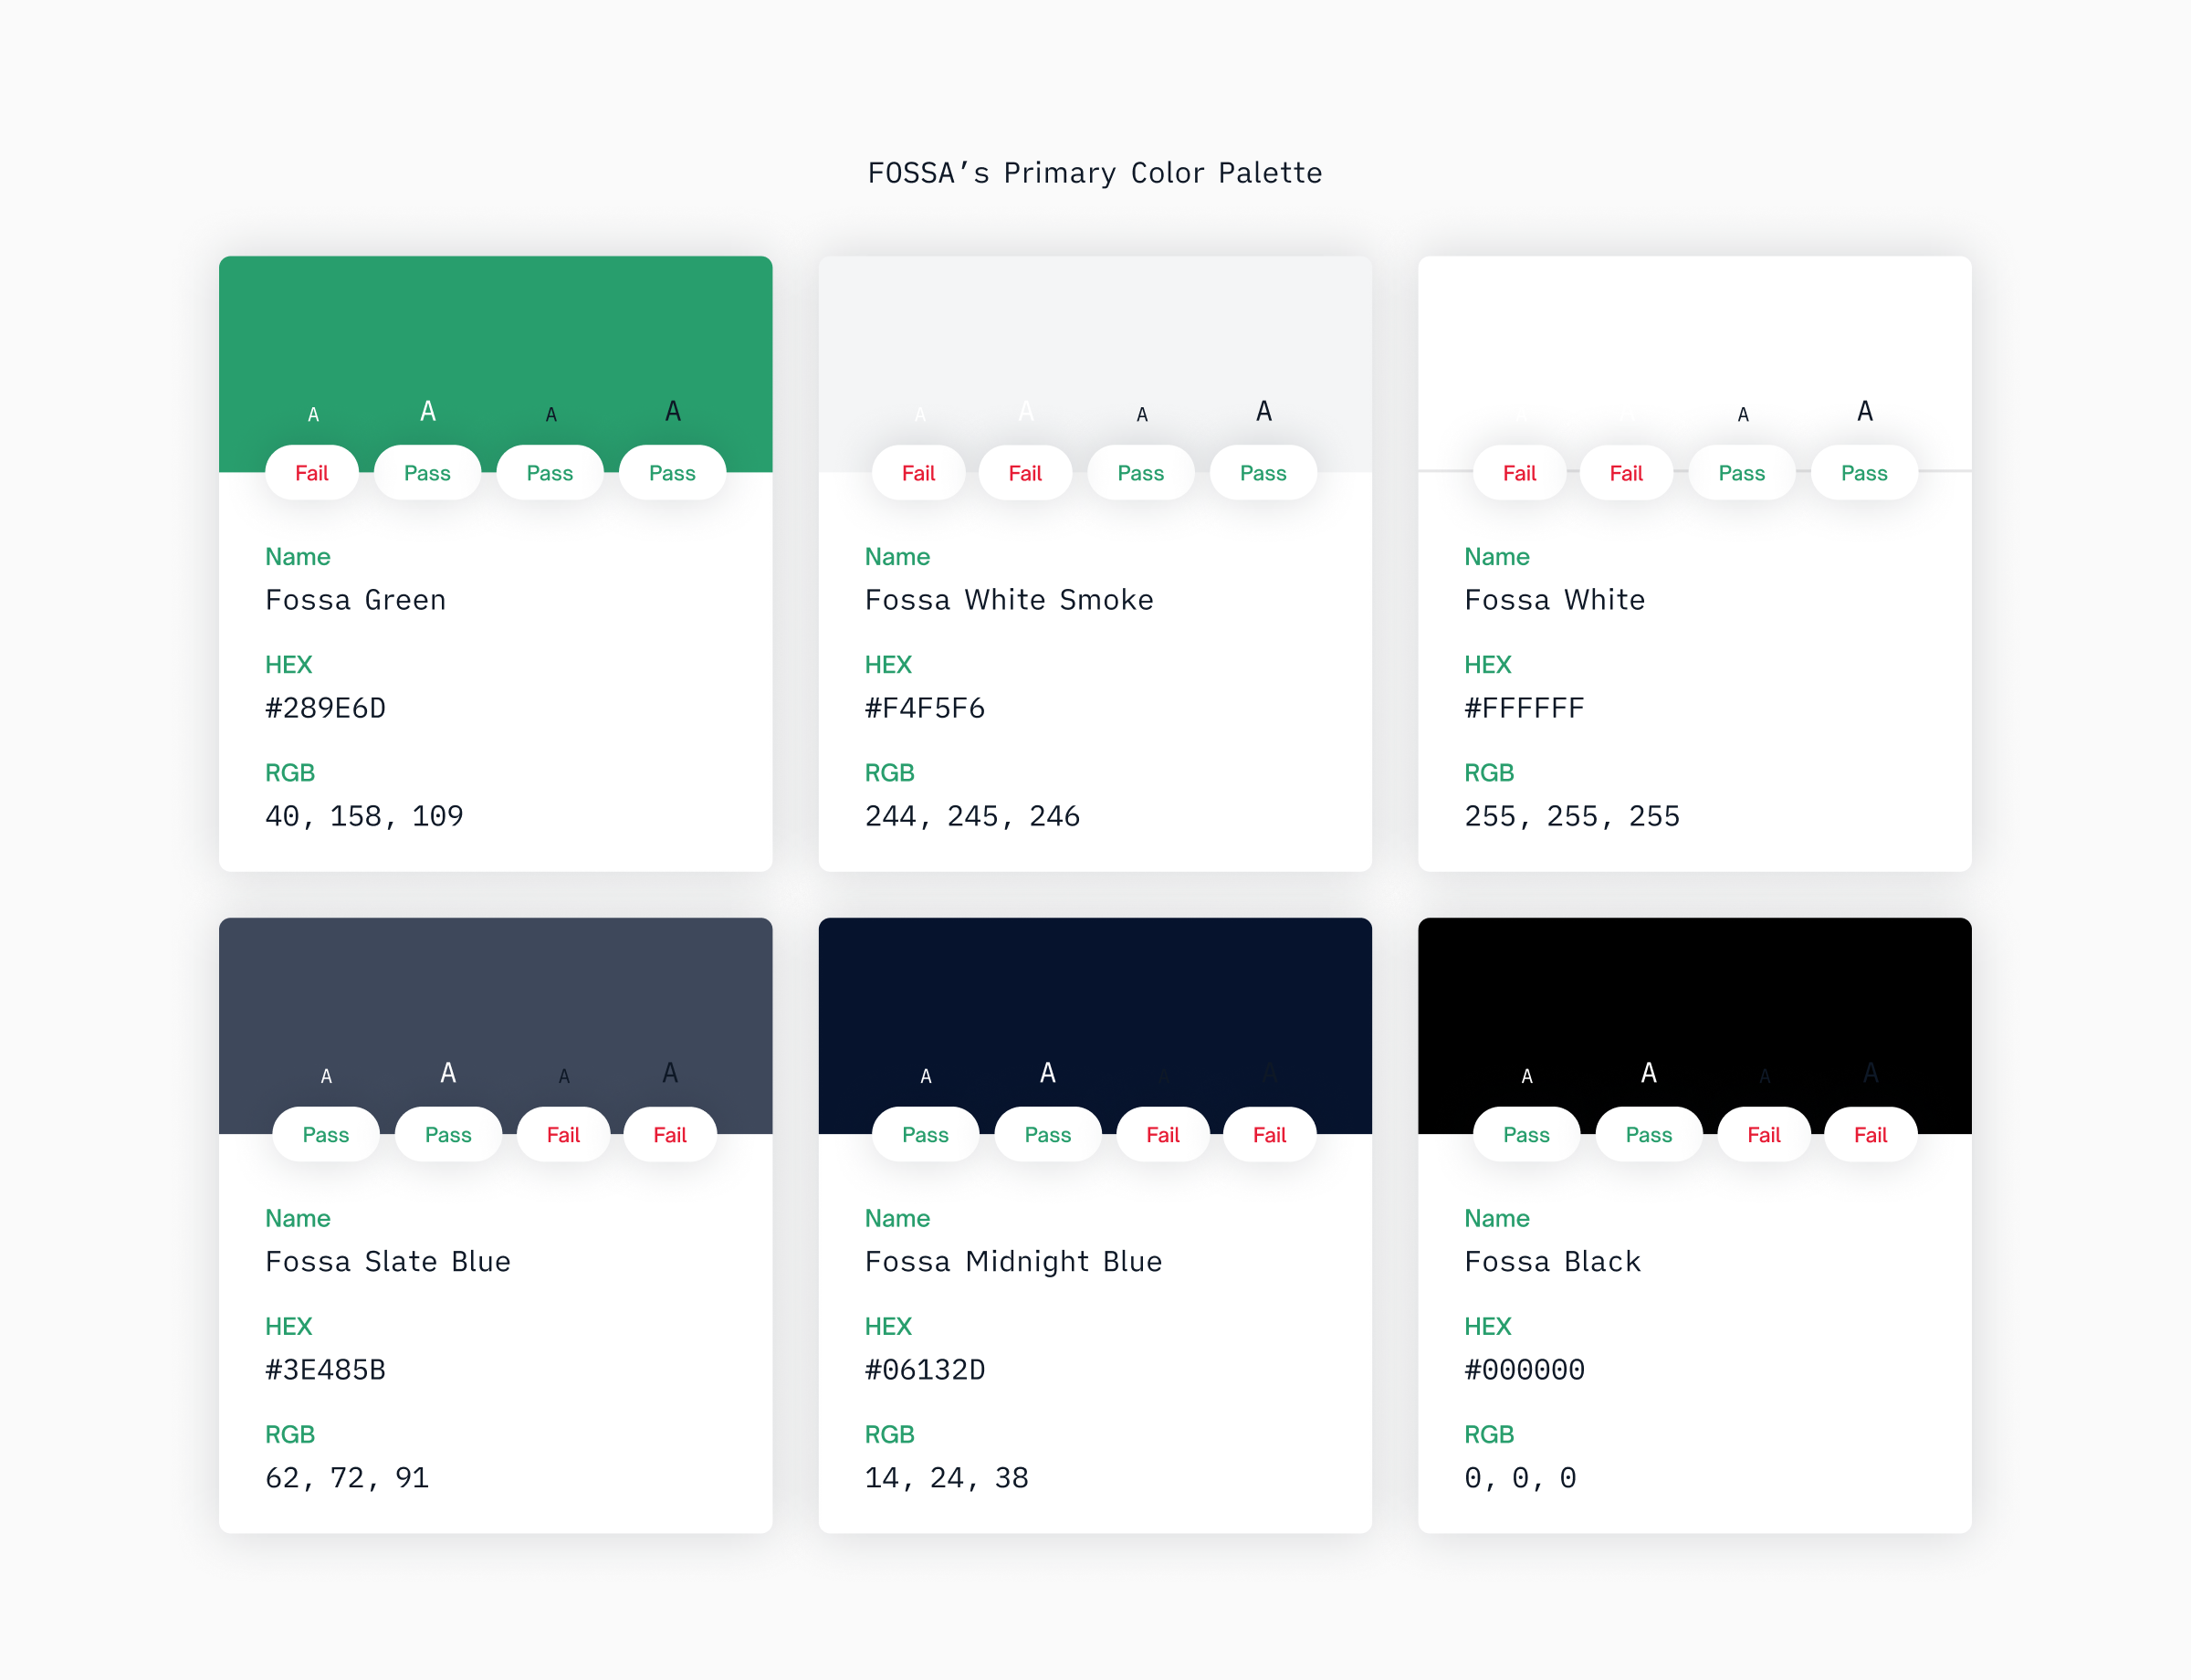The width and height of the screenshot is (2191, 1680).
Task: Click the RGB value 40, 158, 109
Action: (x=365, y=817)
